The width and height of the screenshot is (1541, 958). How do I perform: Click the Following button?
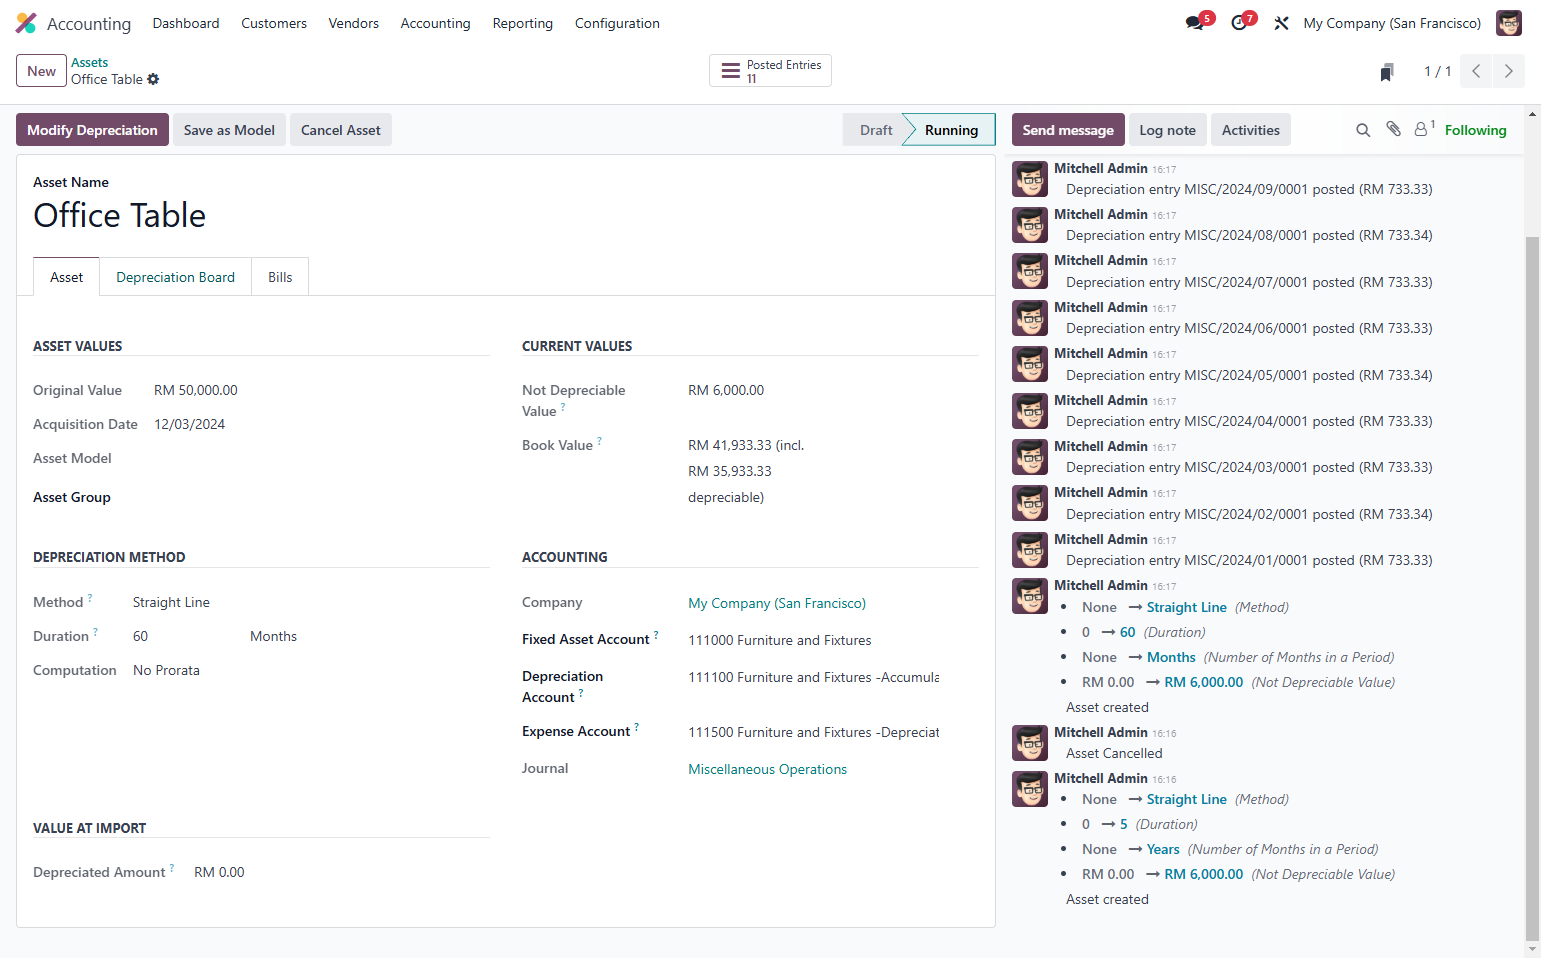(1475, 130)
